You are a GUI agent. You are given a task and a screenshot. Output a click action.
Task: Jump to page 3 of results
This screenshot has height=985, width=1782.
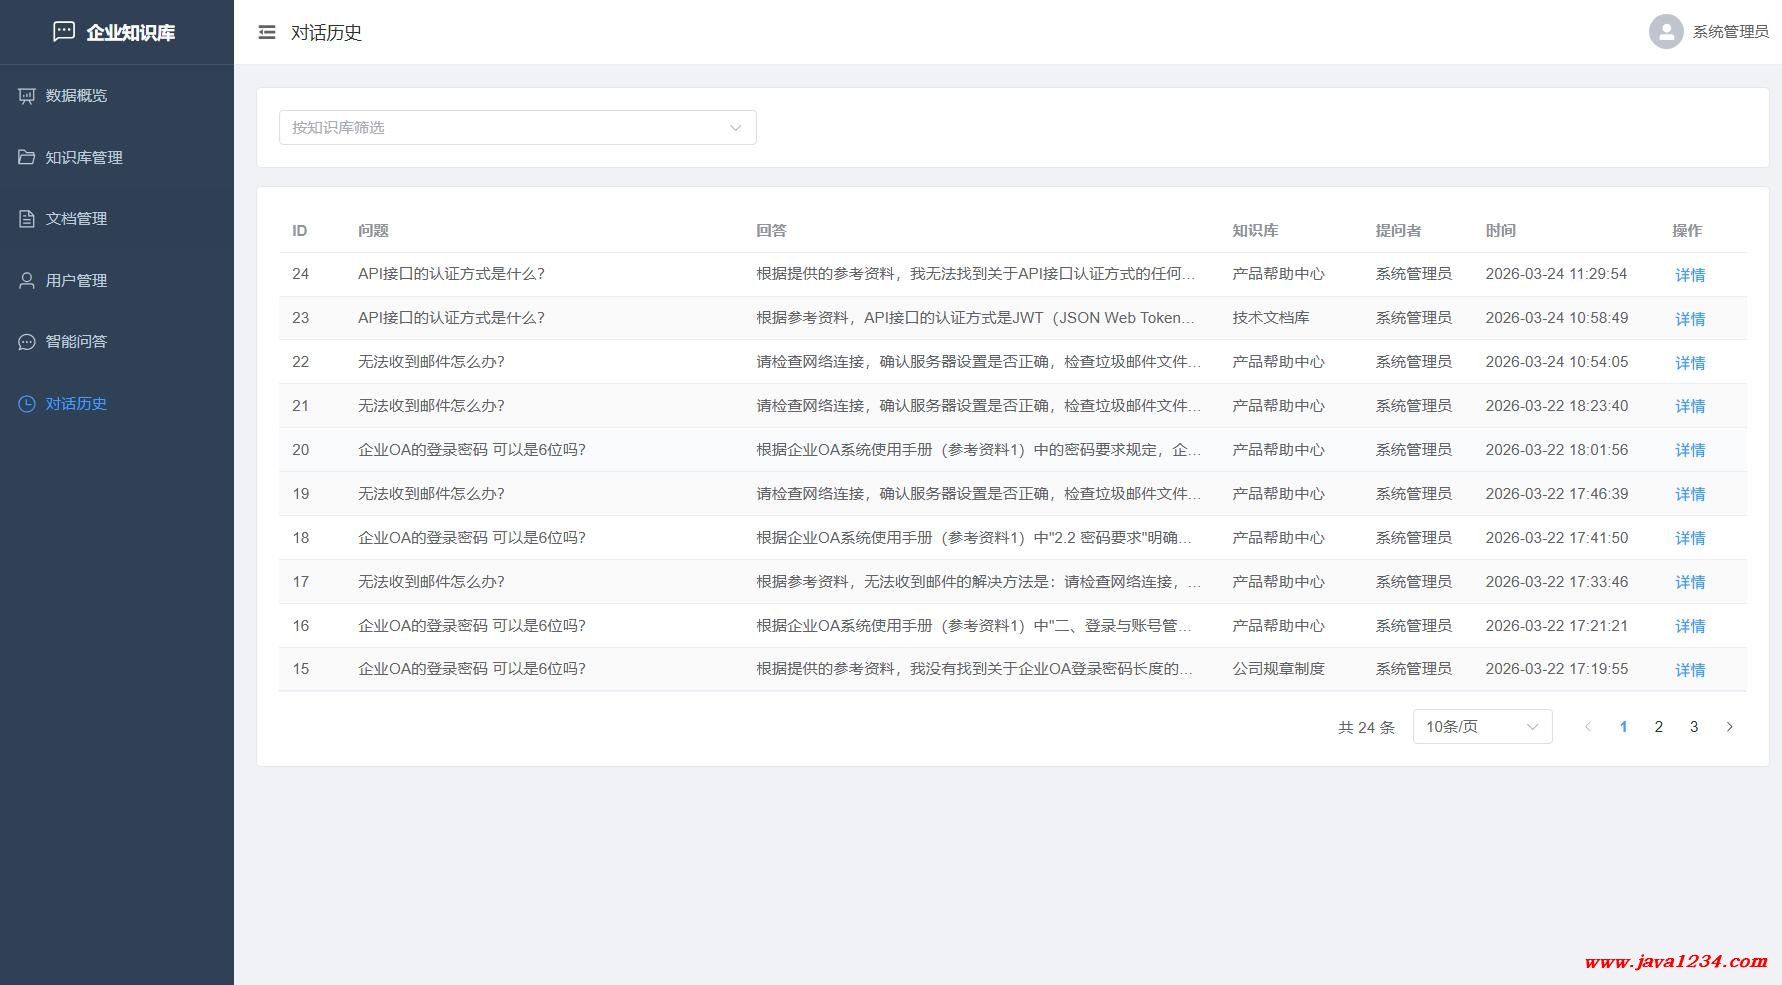pos(1693,727)
